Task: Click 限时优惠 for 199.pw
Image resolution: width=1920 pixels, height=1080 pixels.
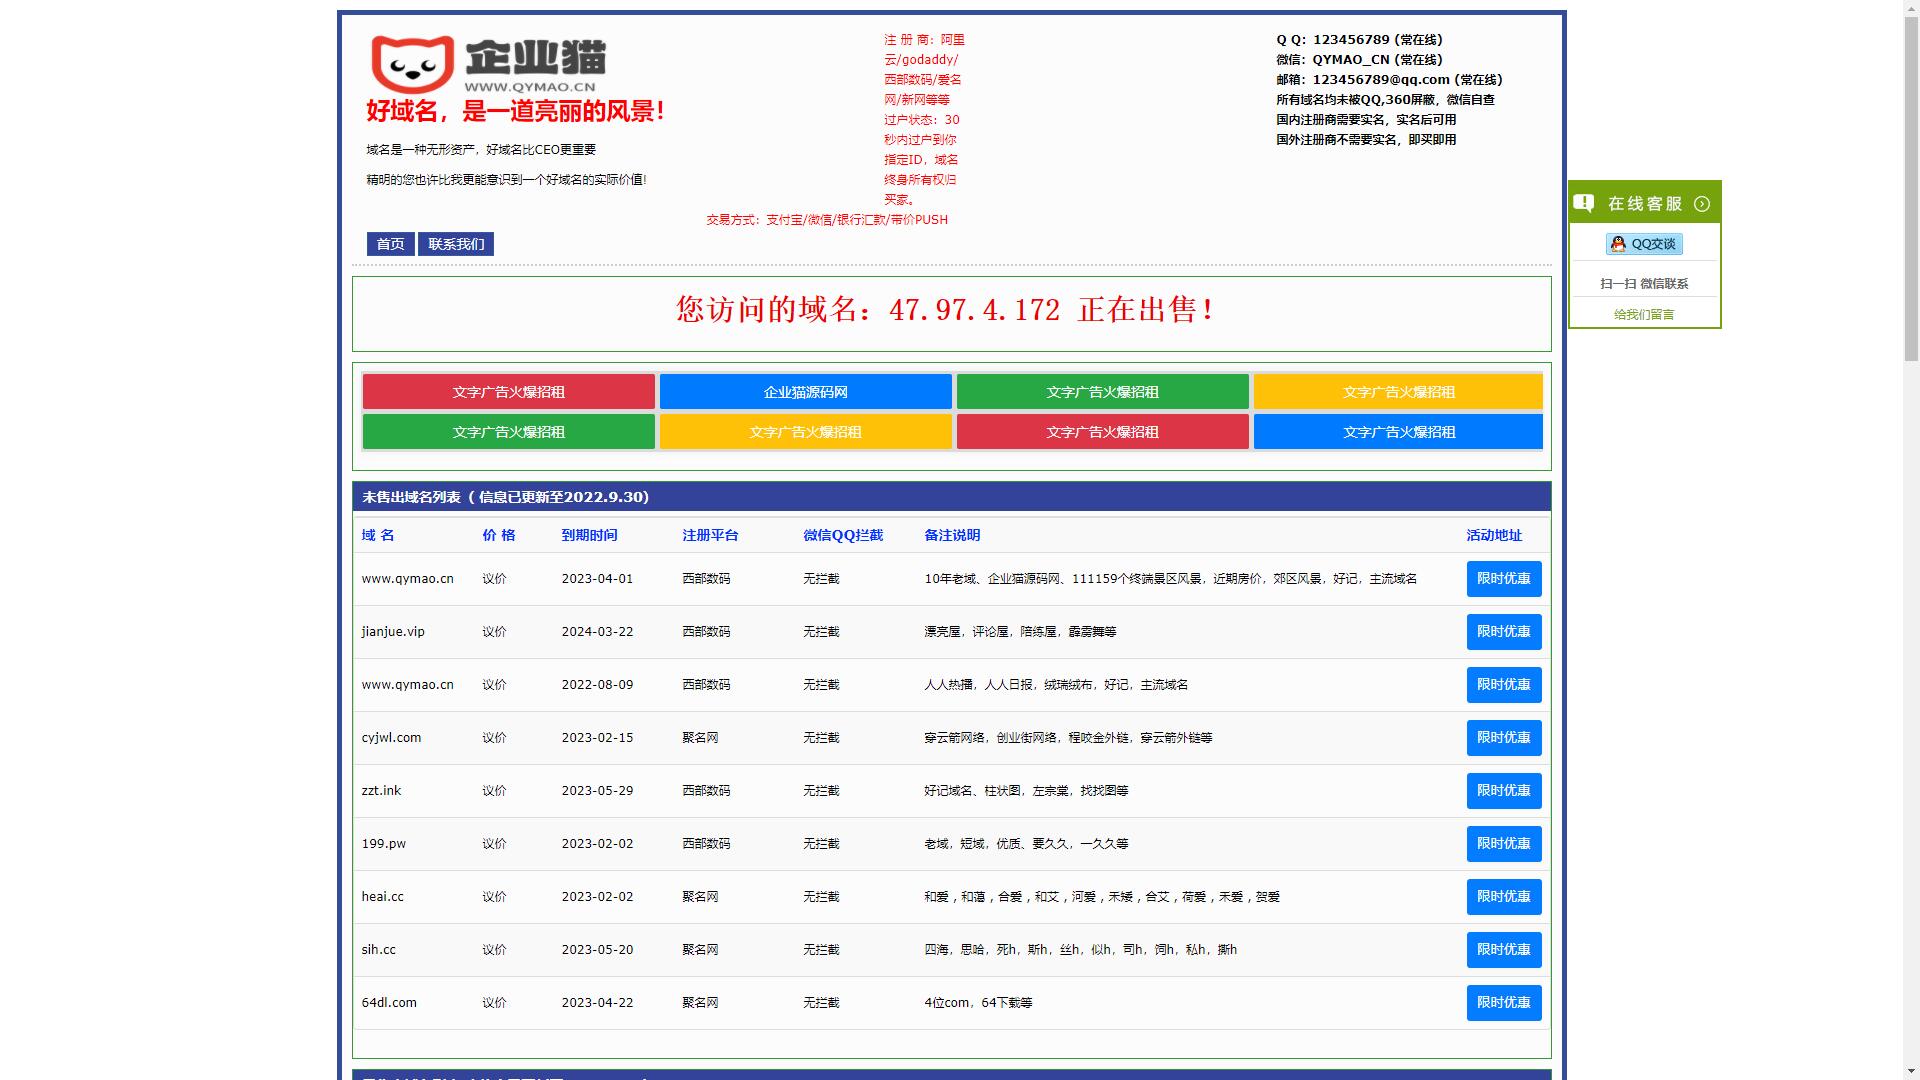Action: tap(1503, 844)
